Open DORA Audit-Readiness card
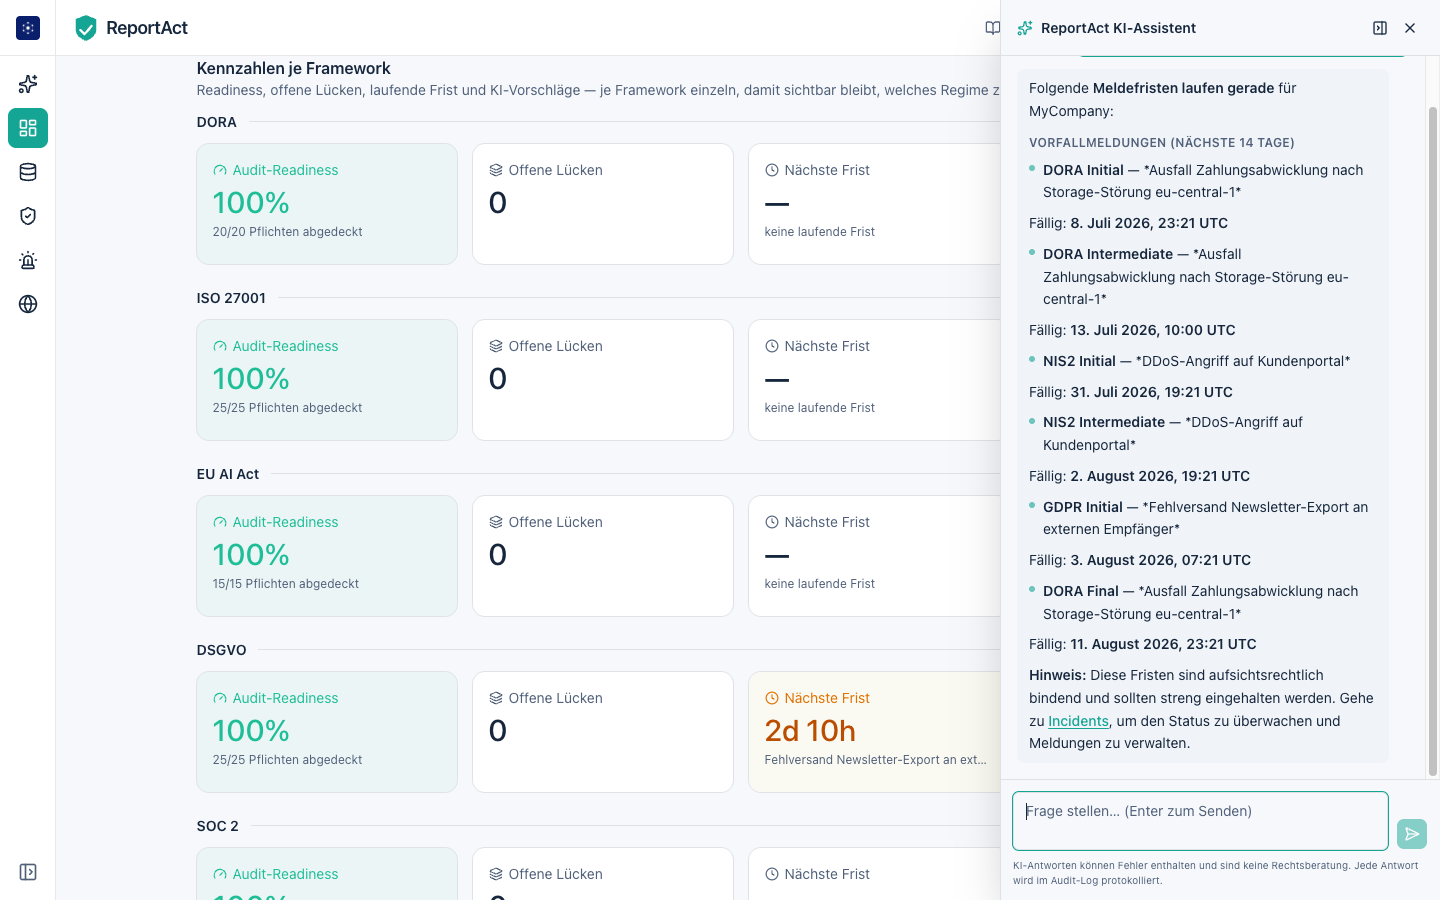 pos(327,204)
